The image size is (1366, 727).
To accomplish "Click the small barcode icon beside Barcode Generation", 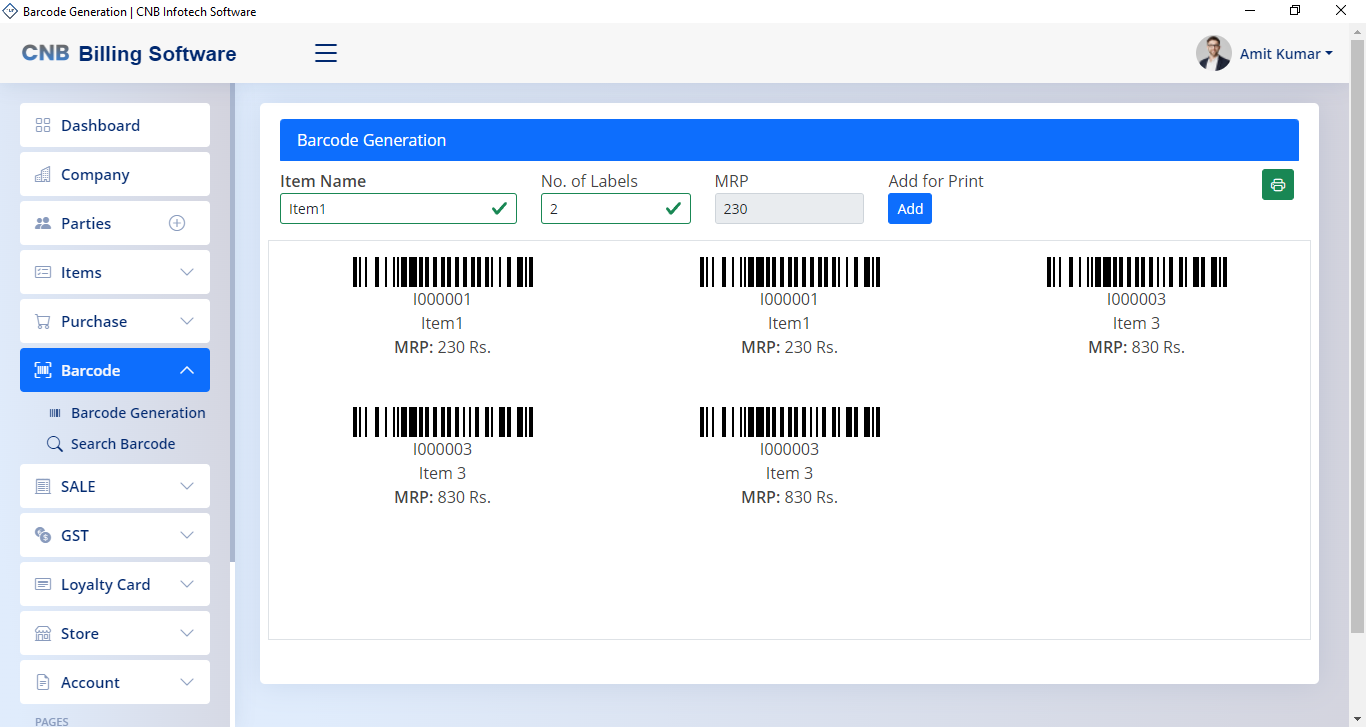I will coord(55,413).
